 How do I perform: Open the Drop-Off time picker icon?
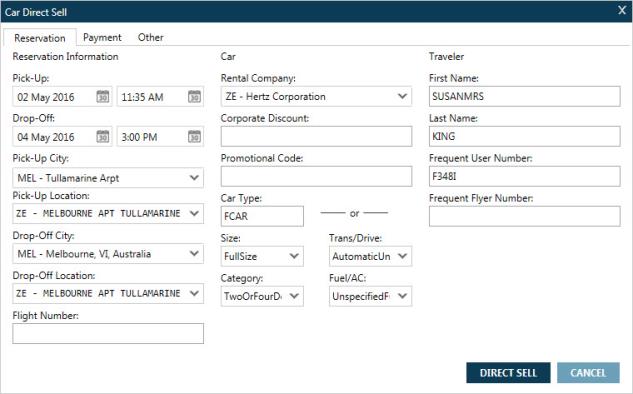pos(194,136)
